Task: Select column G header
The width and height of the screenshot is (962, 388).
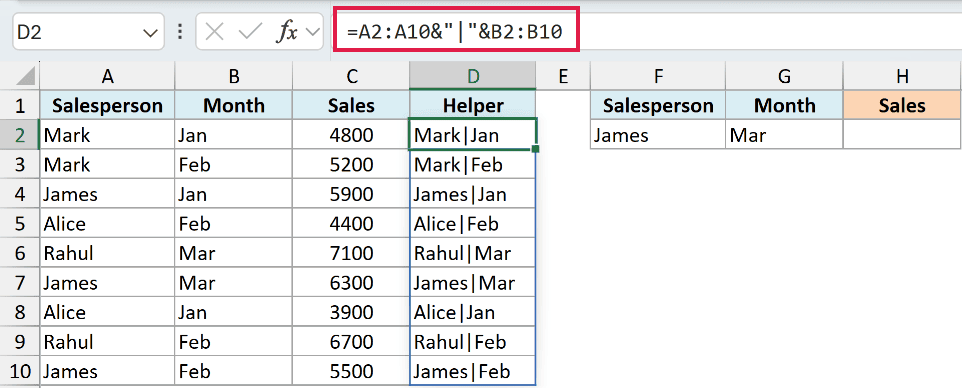Action: 784,76
